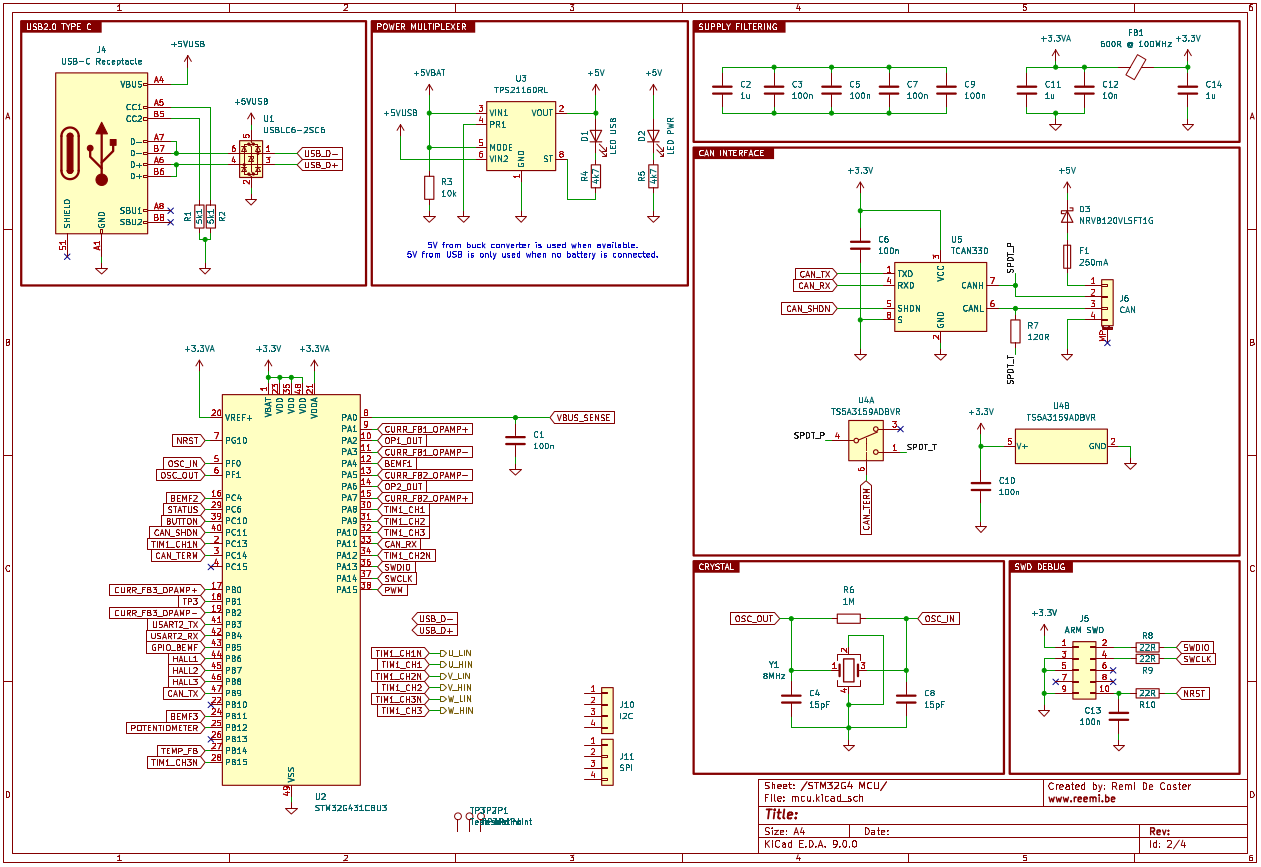Image resolution: width=1261 pixels, height=867 pixels.
Task: Select resistor R6 1M in crystal block
Action: pos(848,619)
